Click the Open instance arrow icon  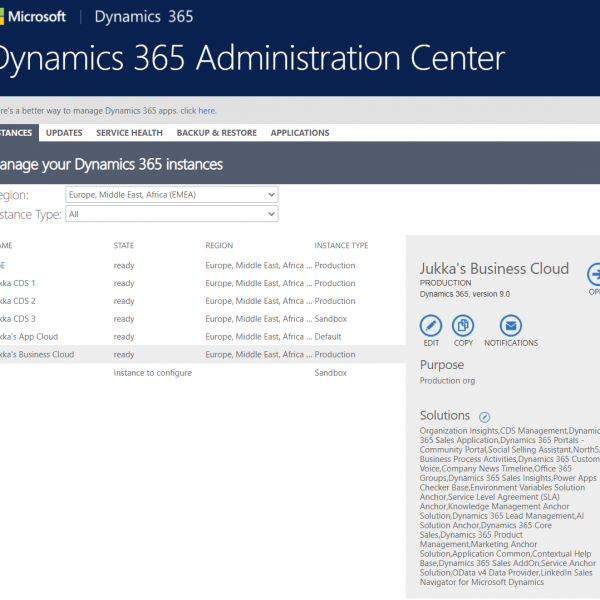pos(594,274)
